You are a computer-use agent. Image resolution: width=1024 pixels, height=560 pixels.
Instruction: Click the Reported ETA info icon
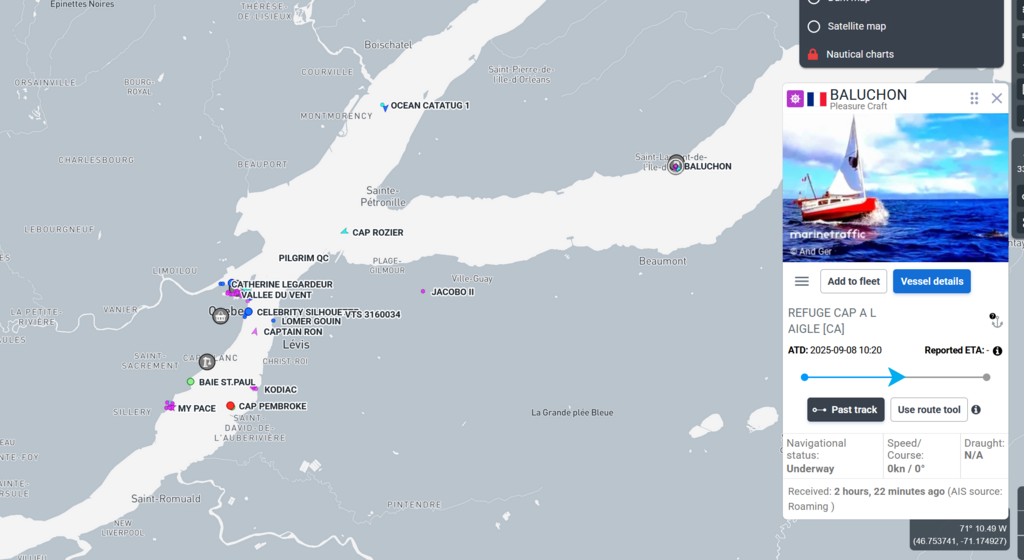(997, 351)
